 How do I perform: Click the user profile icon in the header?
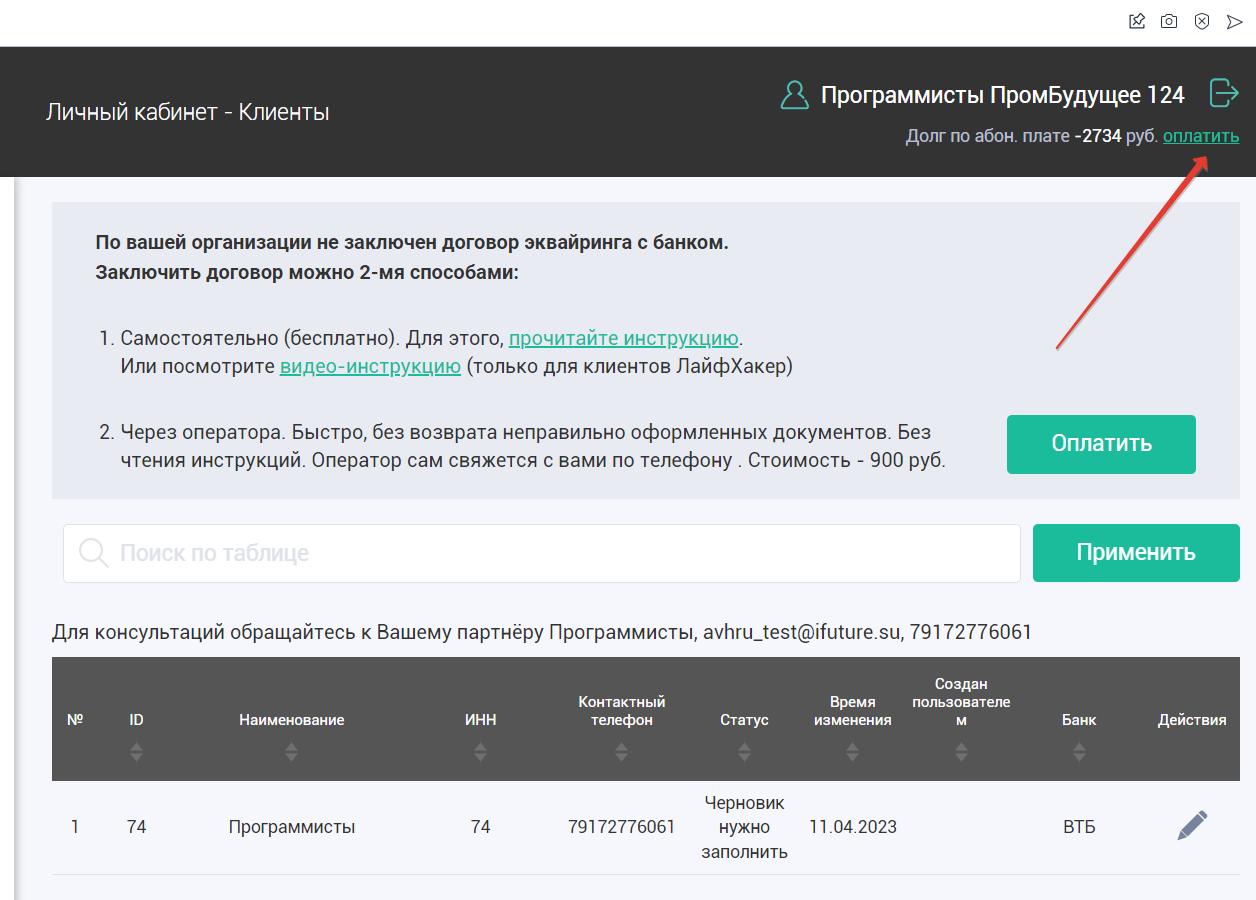(794, 95)
